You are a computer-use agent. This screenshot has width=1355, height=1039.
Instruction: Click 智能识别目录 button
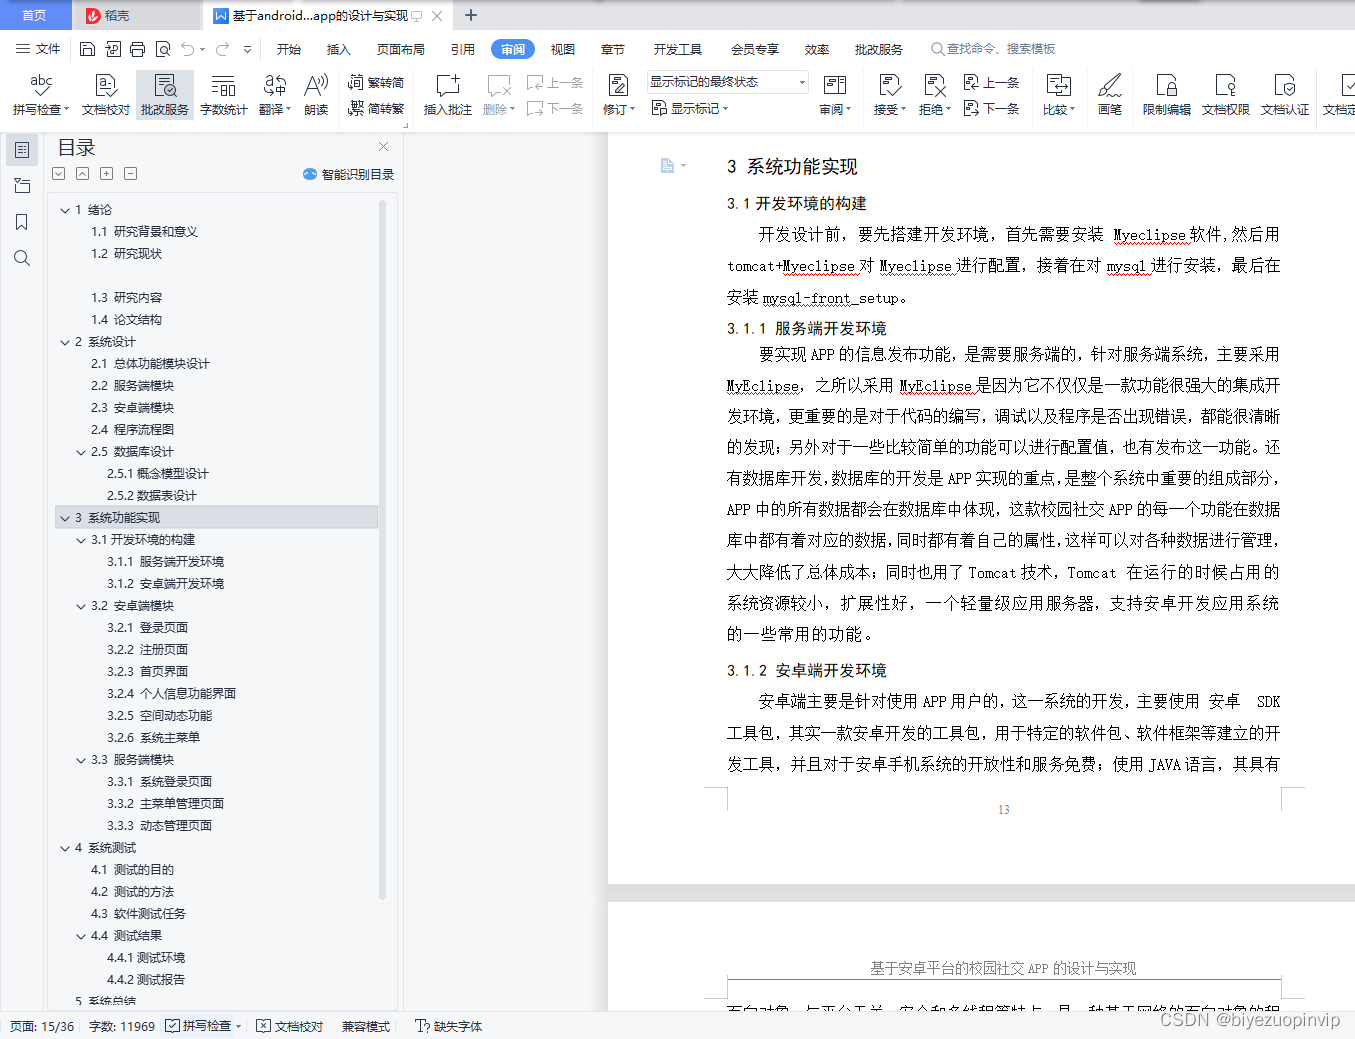click(348, 174)
